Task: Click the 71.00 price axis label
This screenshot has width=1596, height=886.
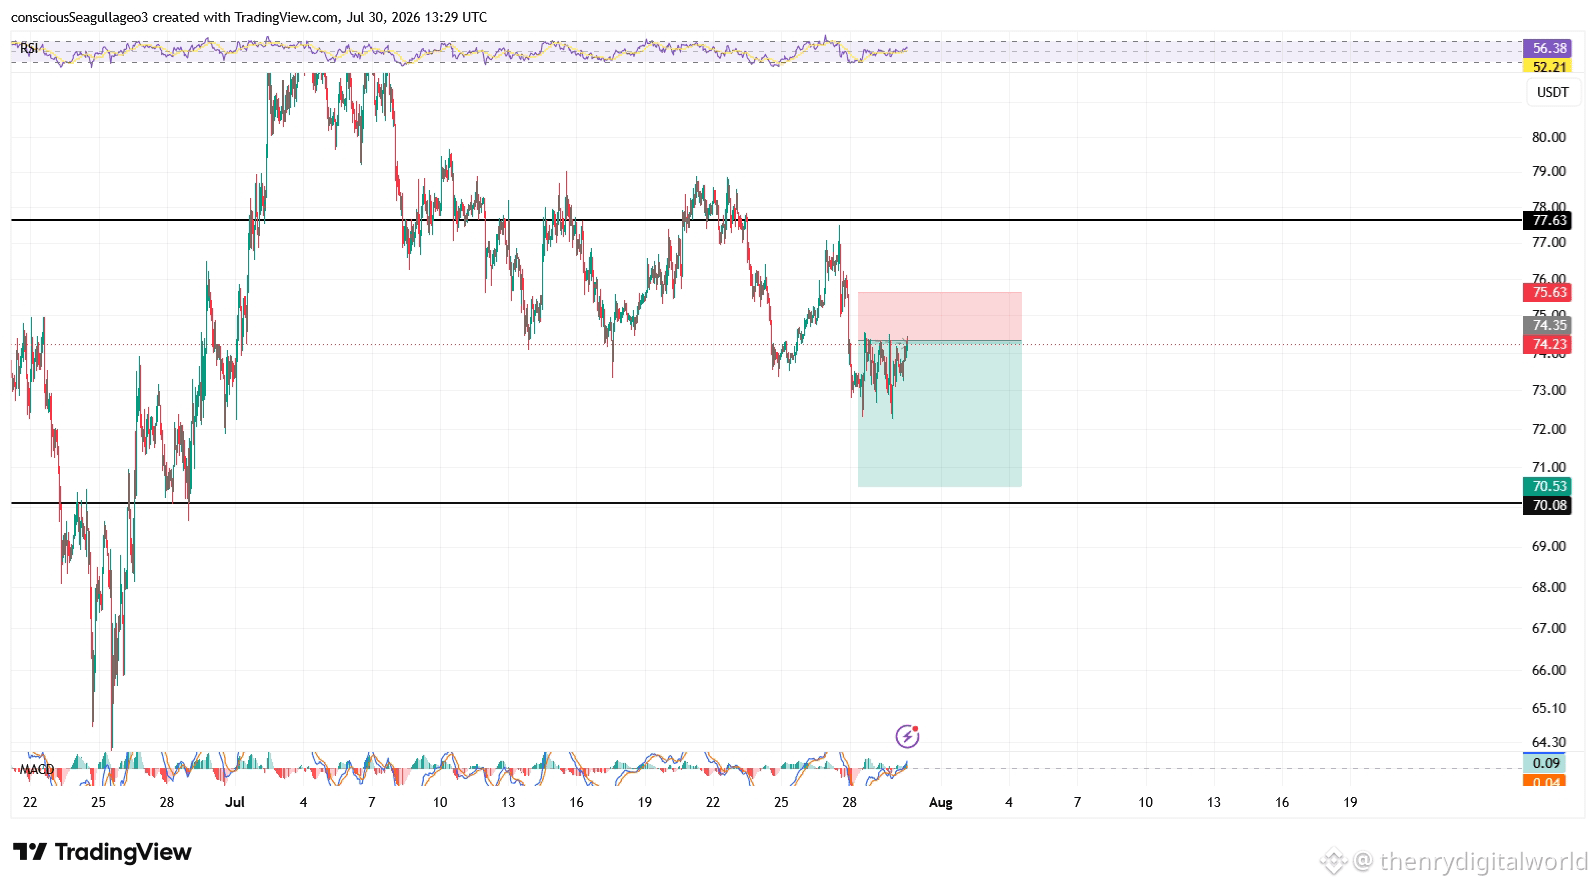Action: 1549,467
